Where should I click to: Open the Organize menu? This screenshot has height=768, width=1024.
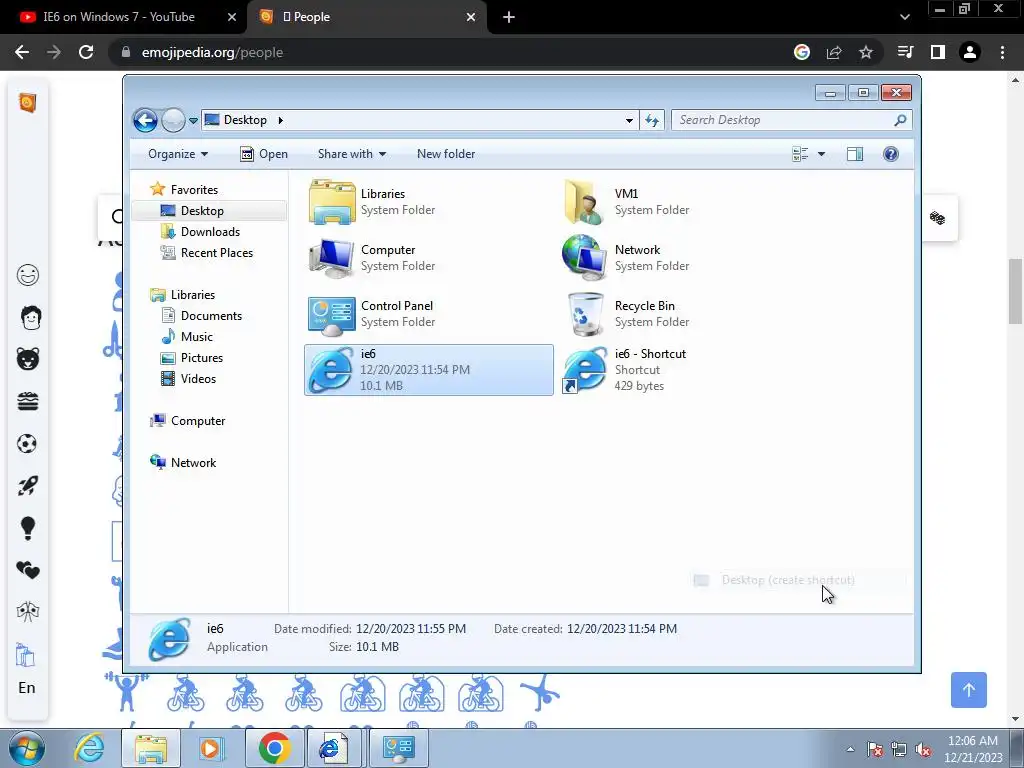(178, 154)
